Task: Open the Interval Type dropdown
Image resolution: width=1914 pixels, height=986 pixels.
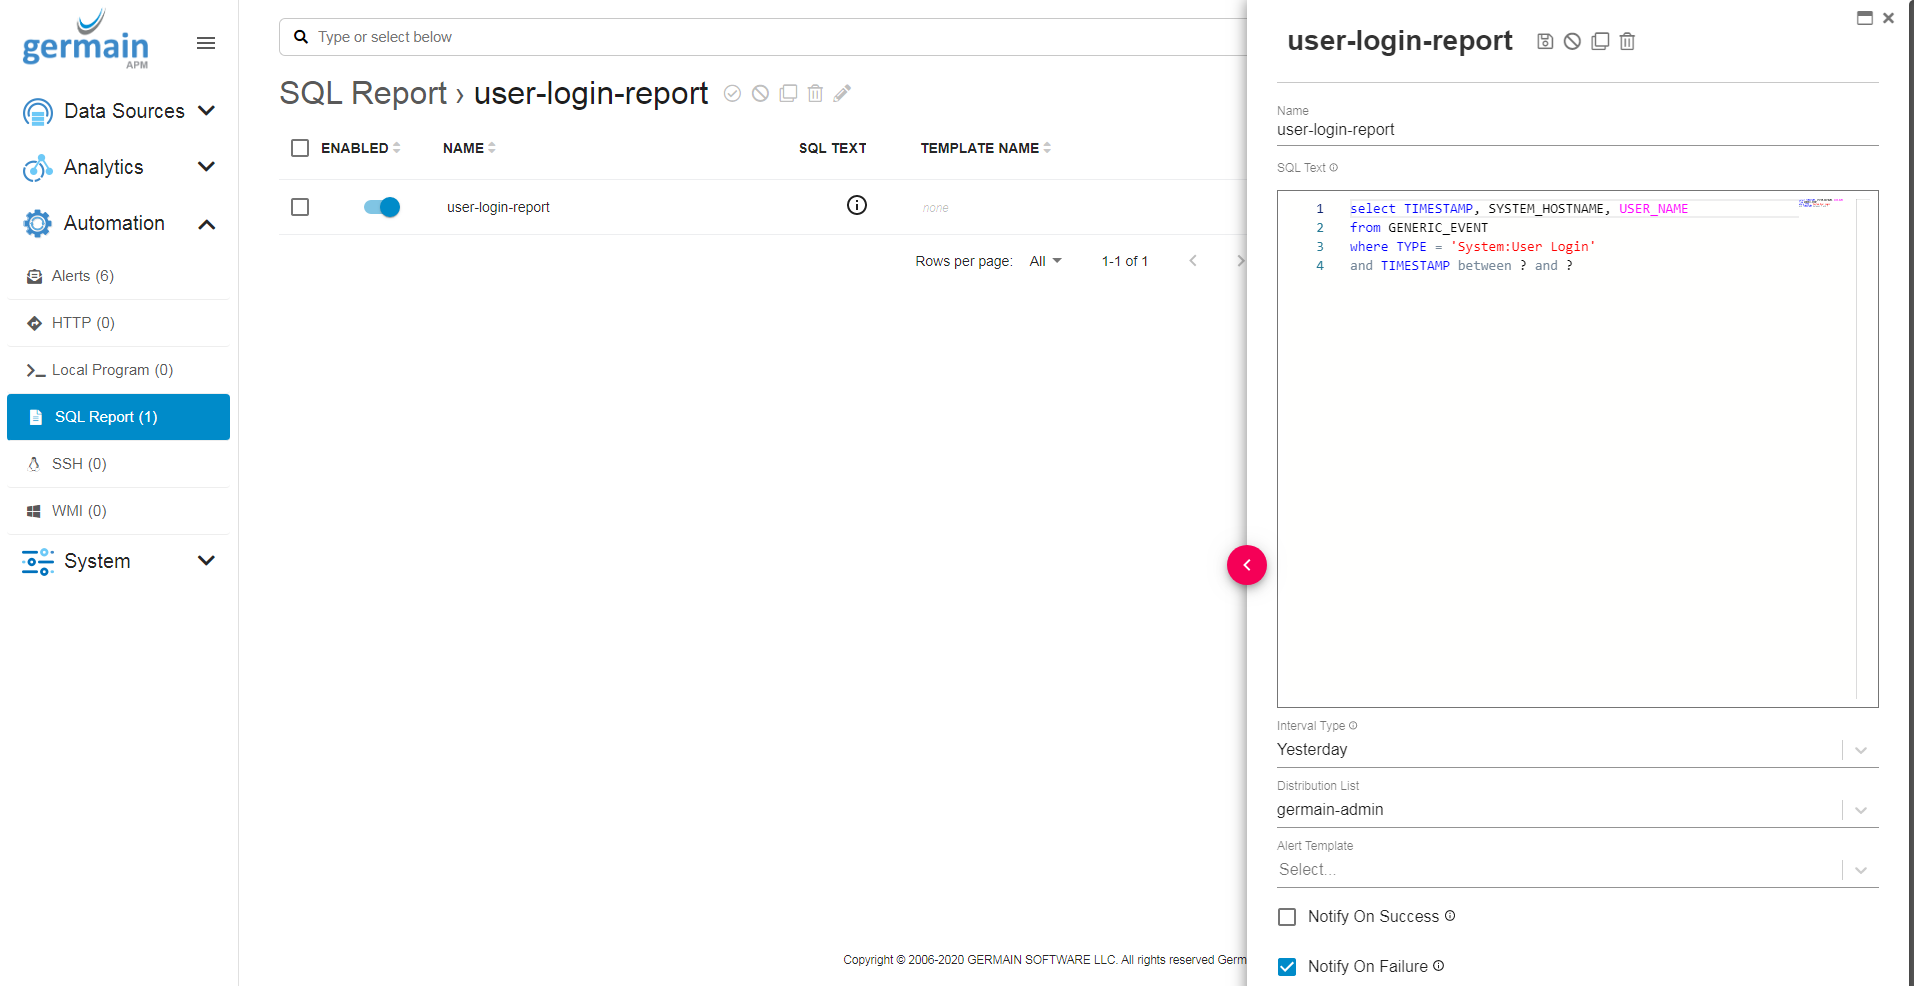Action: (1860, 750)
